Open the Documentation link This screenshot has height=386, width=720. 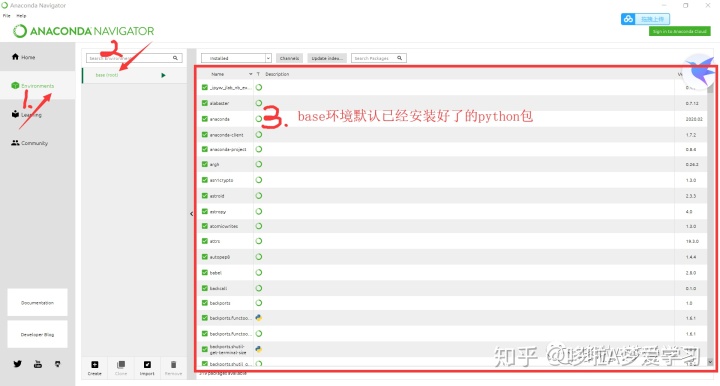click(37, 302)
